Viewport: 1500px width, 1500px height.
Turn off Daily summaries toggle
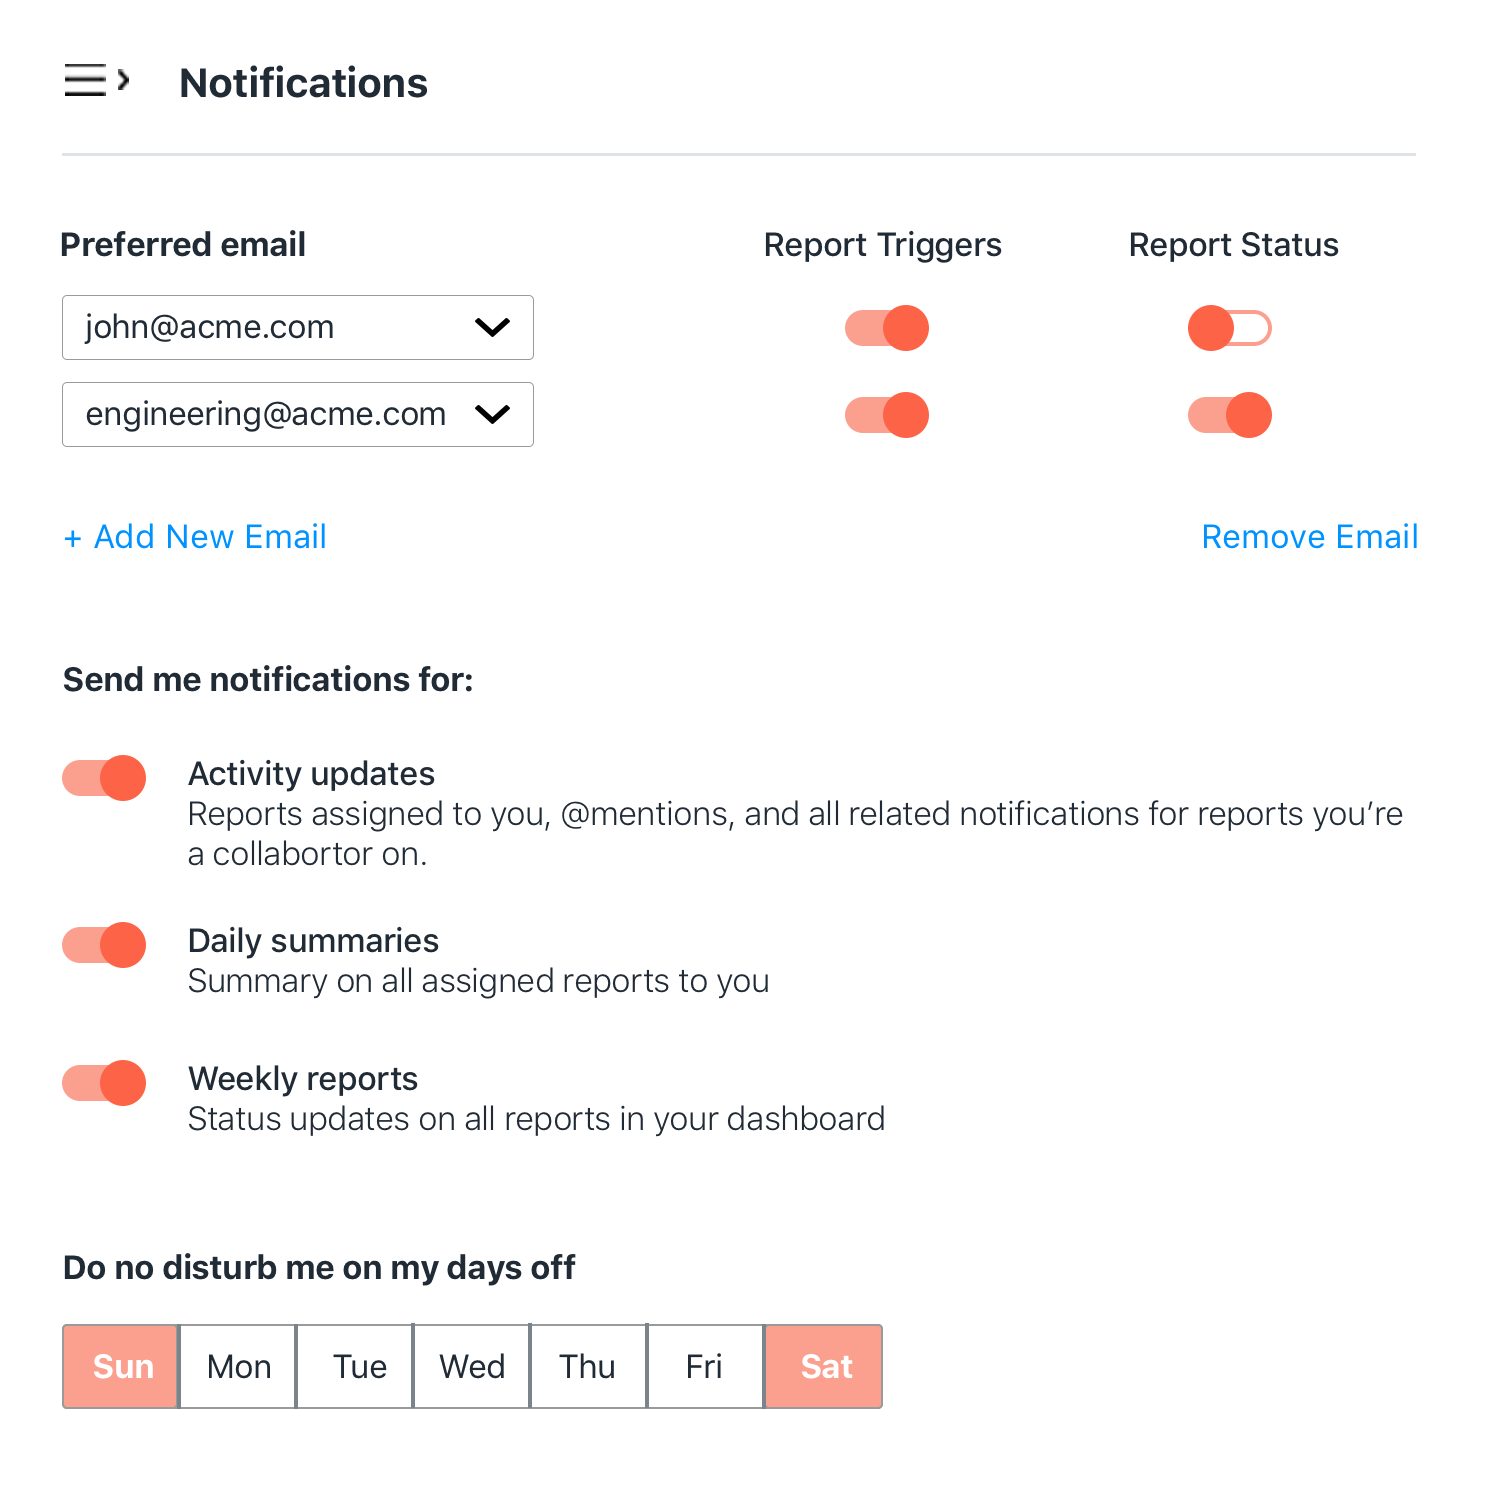(104, 945)
